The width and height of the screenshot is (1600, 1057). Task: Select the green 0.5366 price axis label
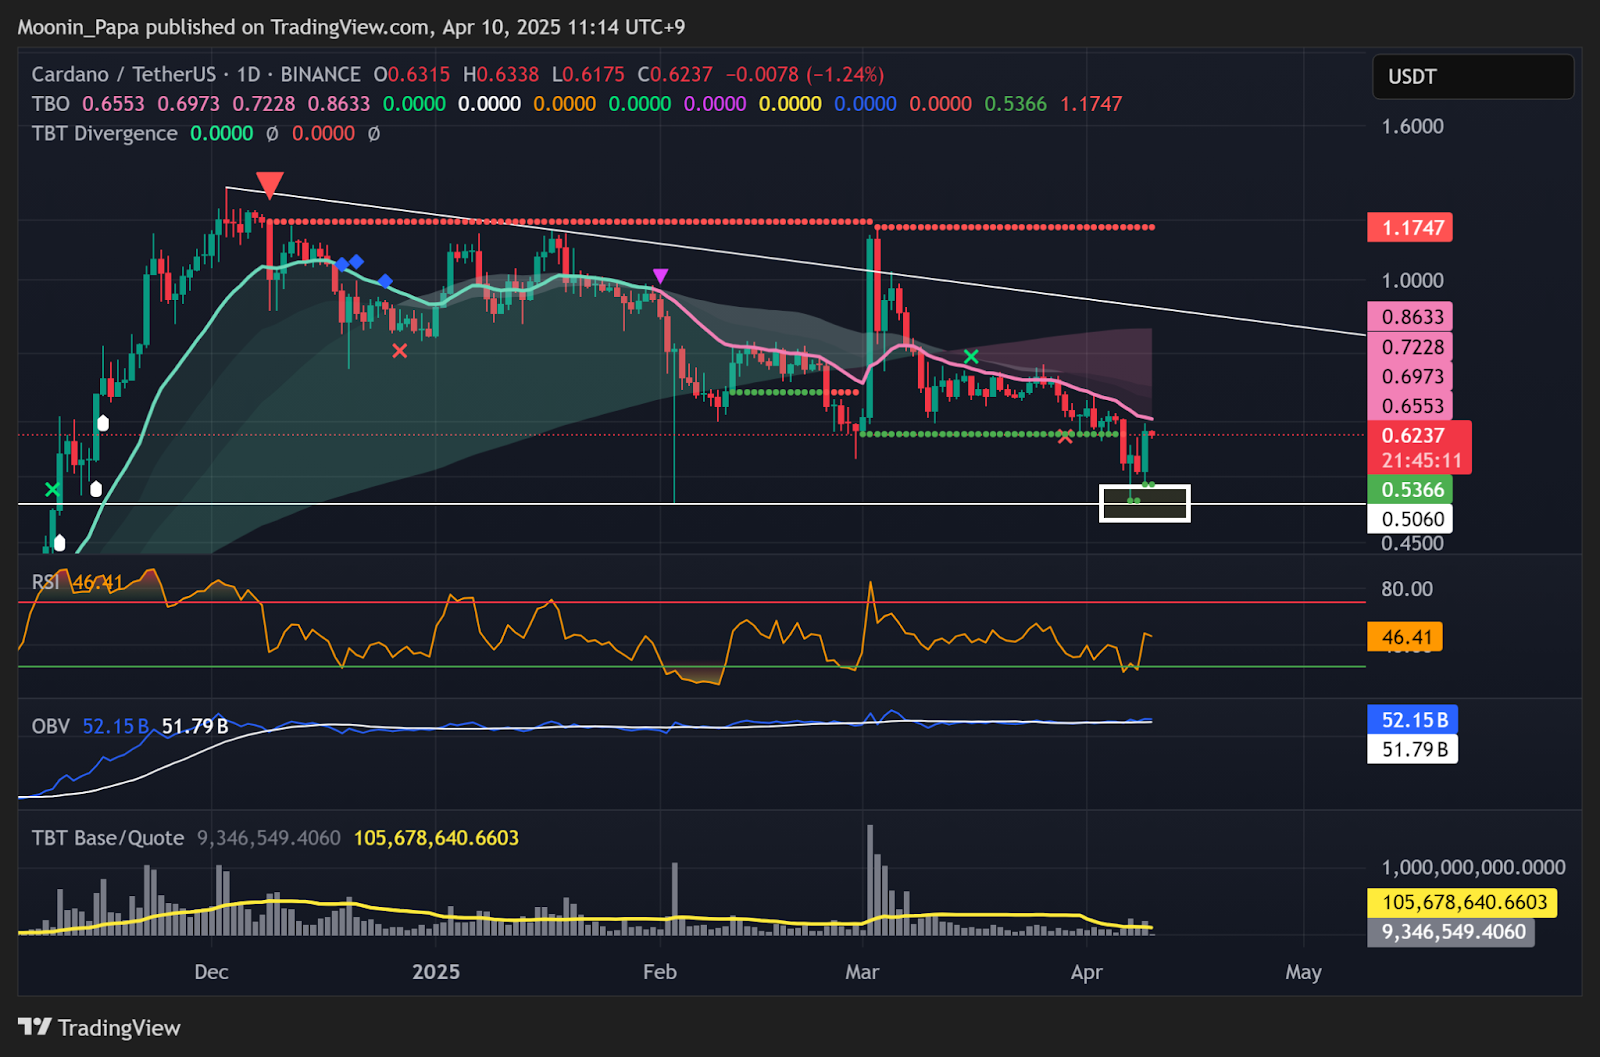pyautogui.click(x=1410, y=490)
